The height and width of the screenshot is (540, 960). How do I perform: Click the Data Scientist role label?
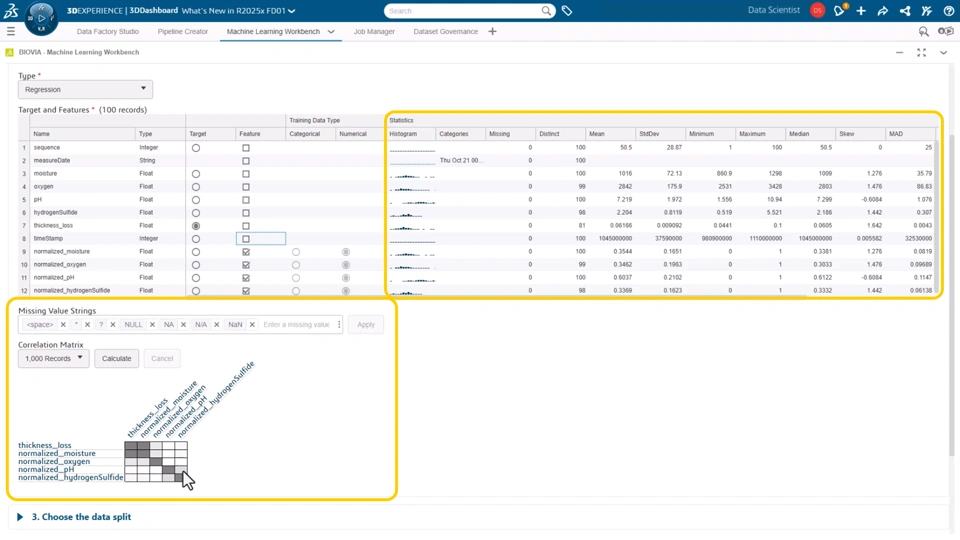coord(774,10)
